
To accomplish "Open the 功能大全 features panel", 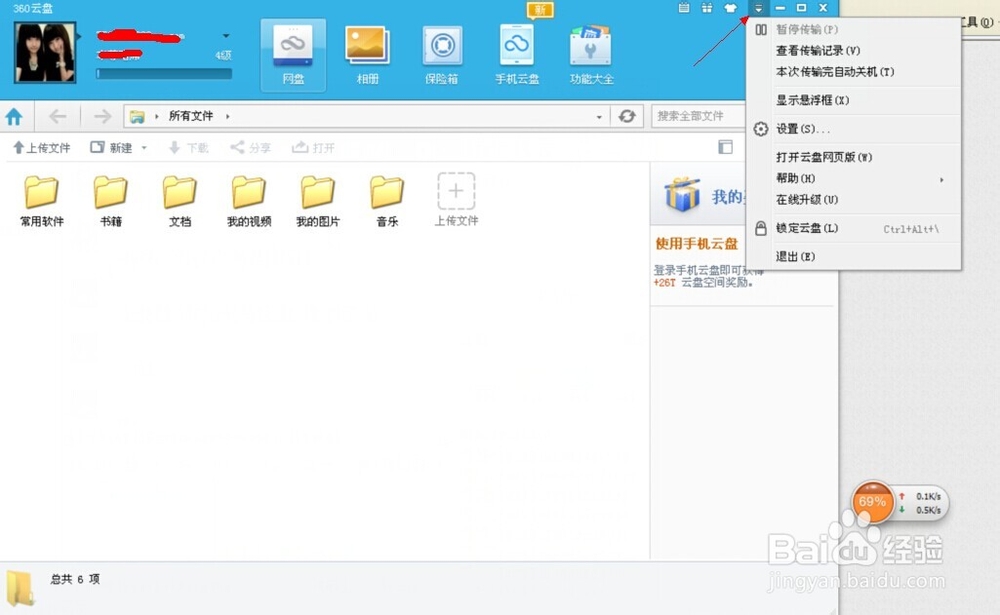I will click(590, 50).
